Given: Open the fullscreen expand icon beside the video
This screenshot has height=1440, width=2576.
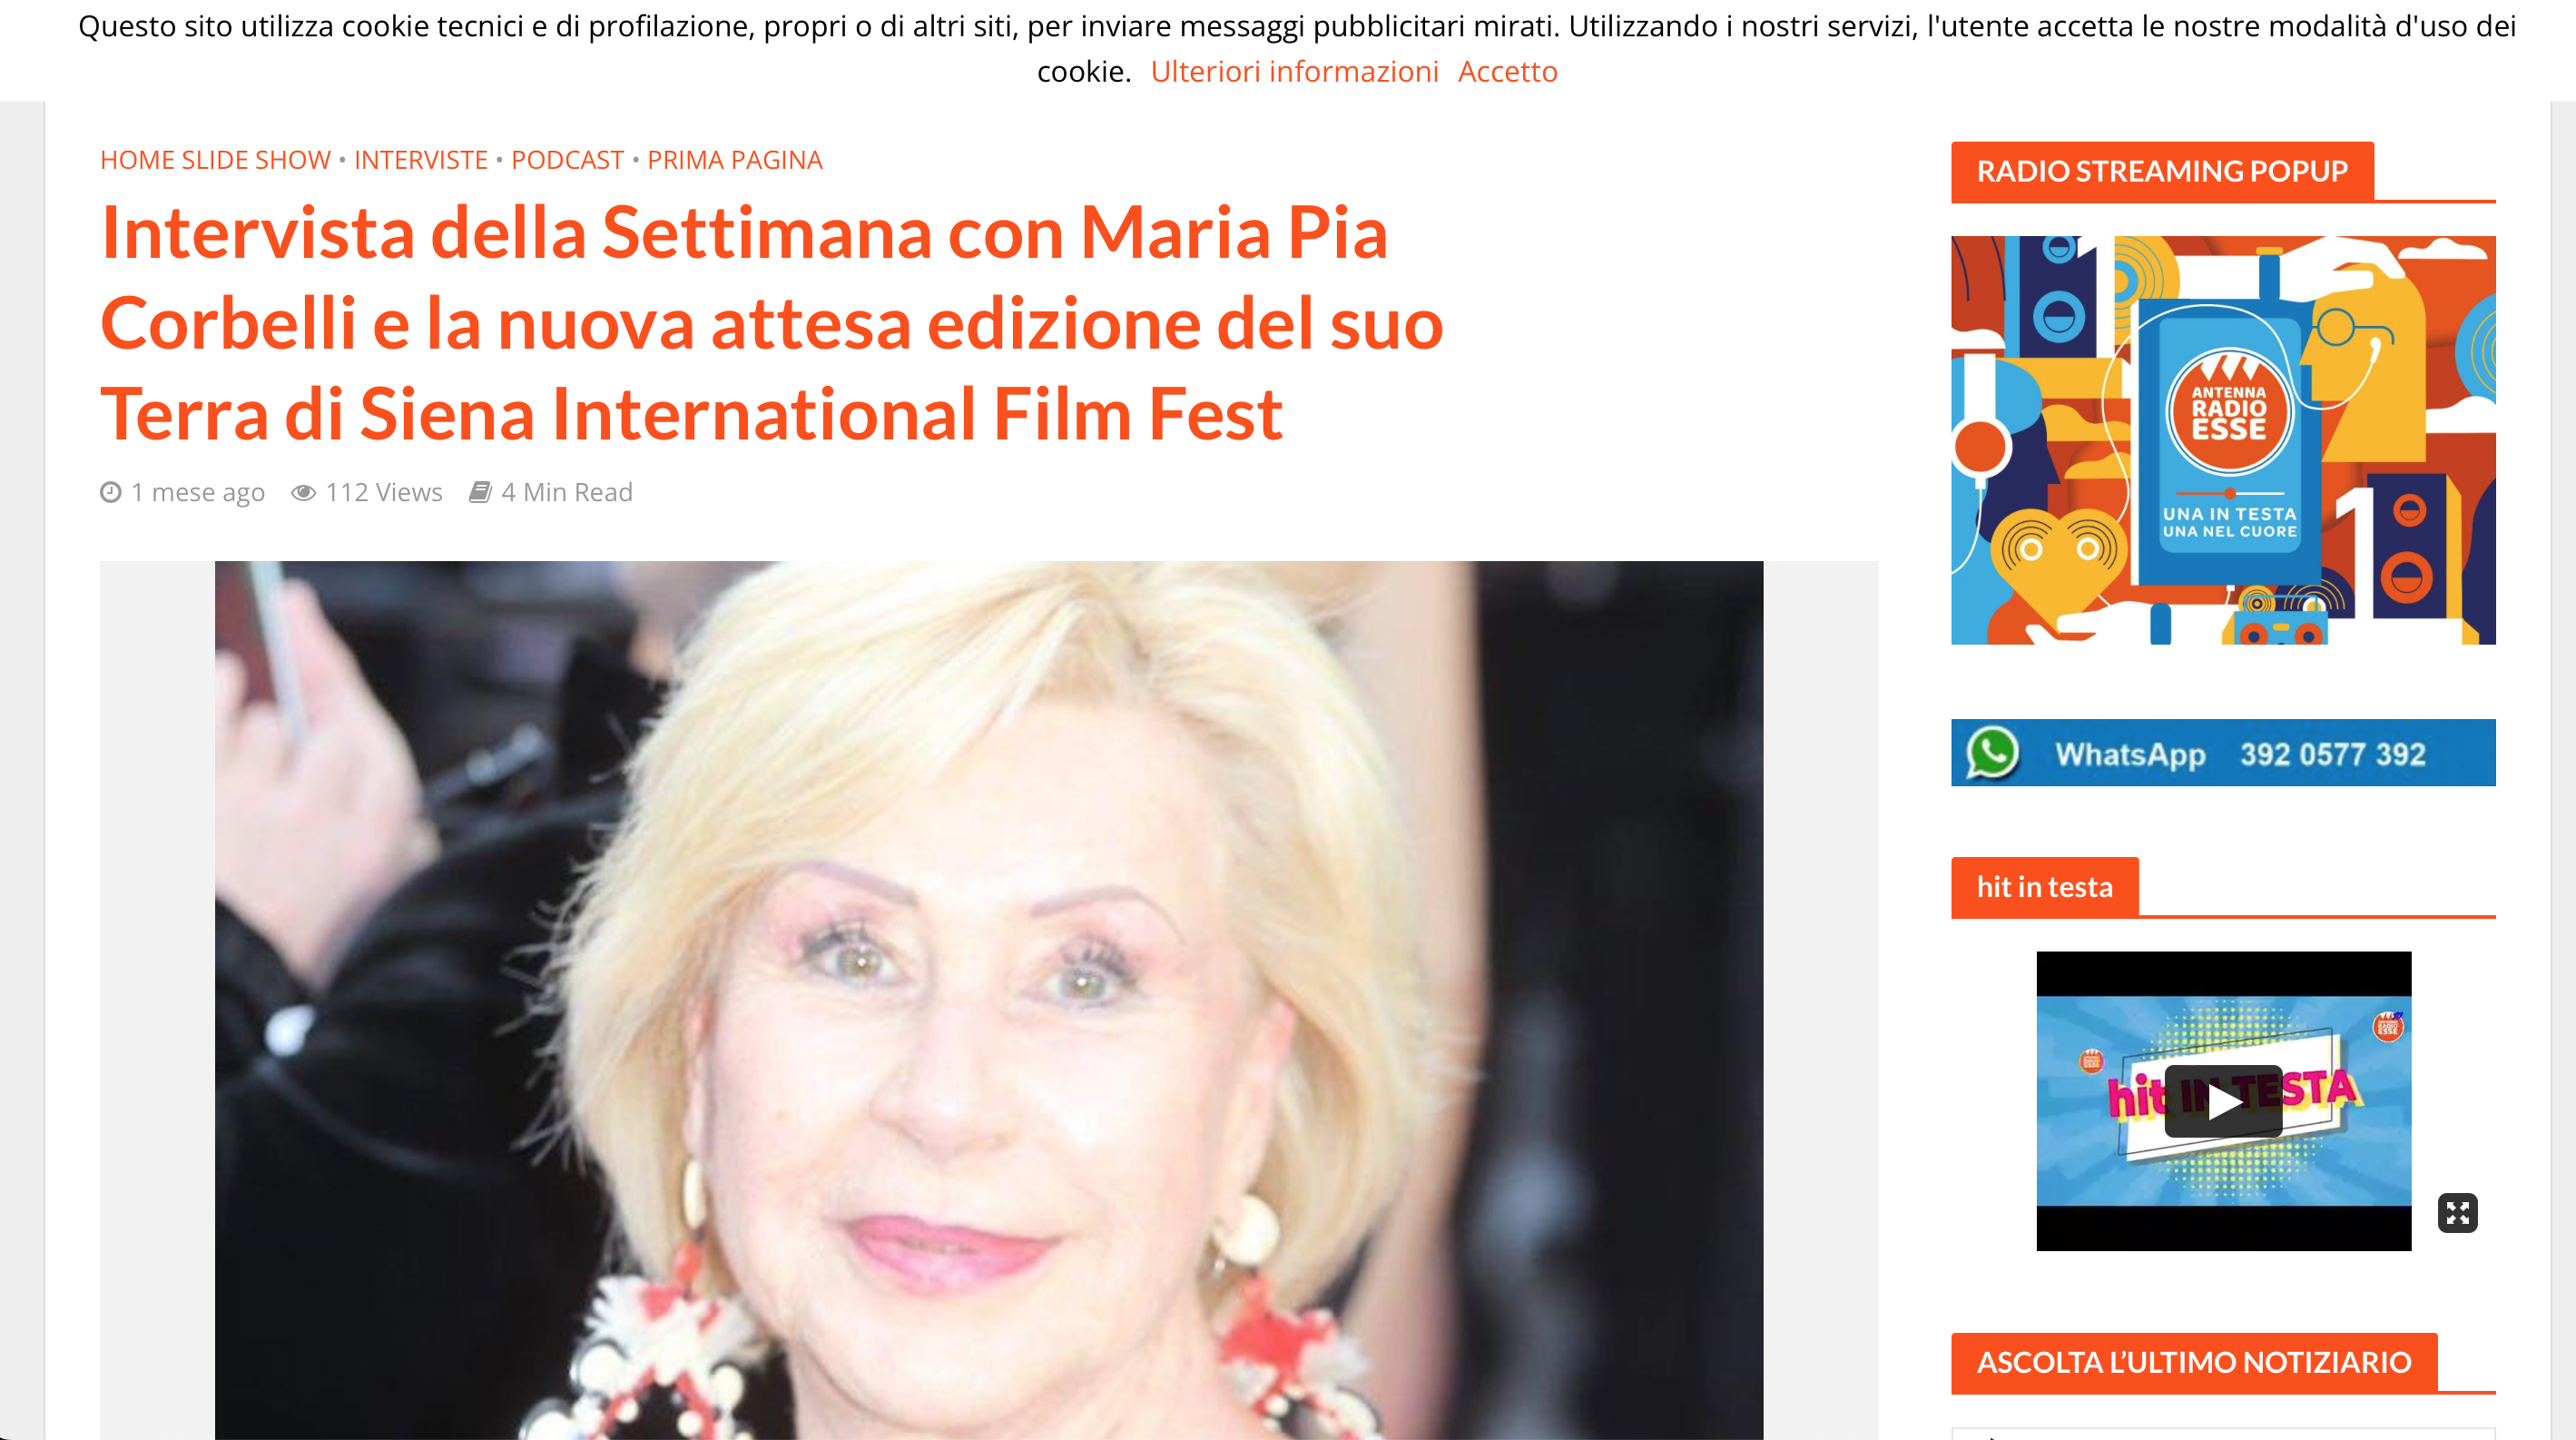Looking at the screenshot, I should click(2457, 1213).
